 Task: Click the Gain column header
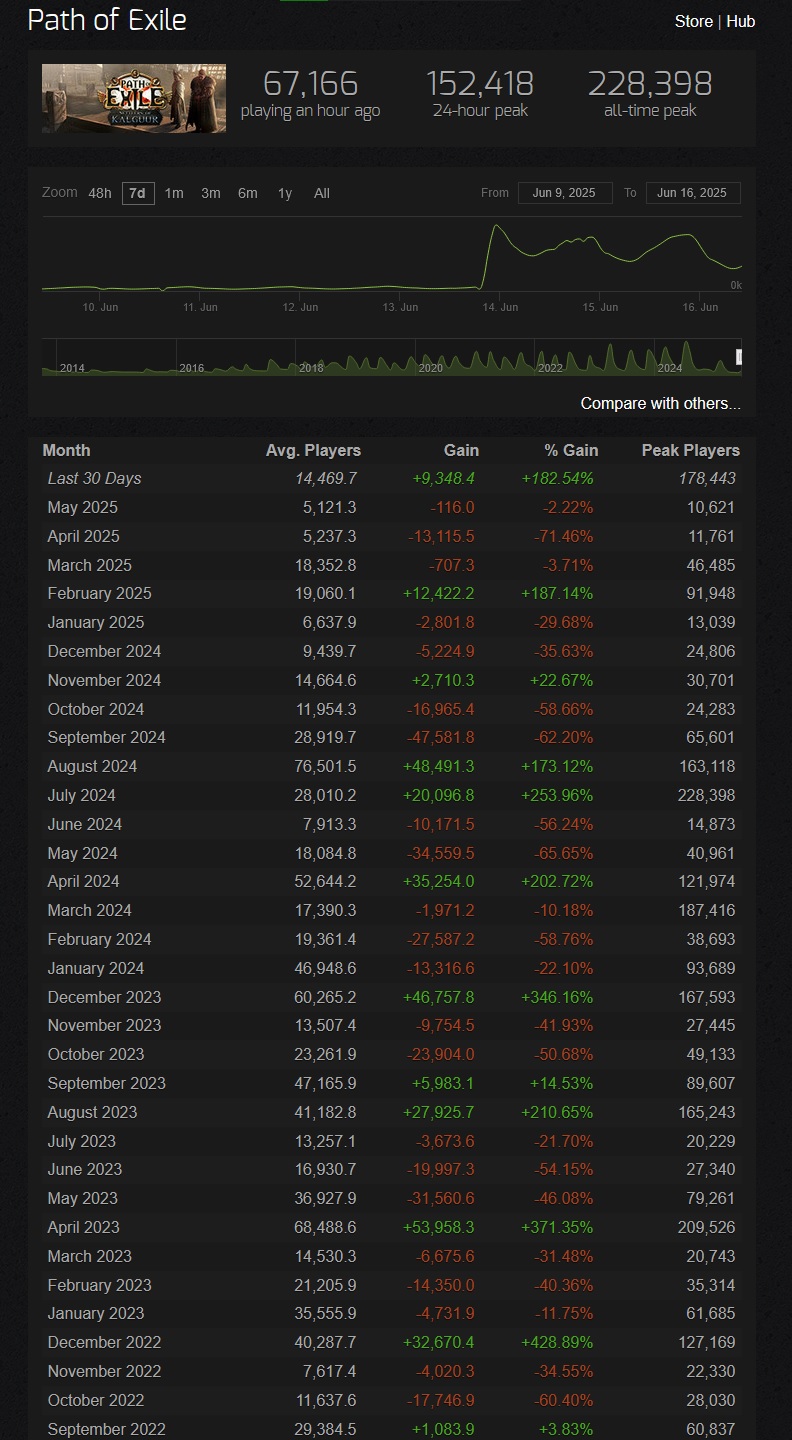coord(461,450)
